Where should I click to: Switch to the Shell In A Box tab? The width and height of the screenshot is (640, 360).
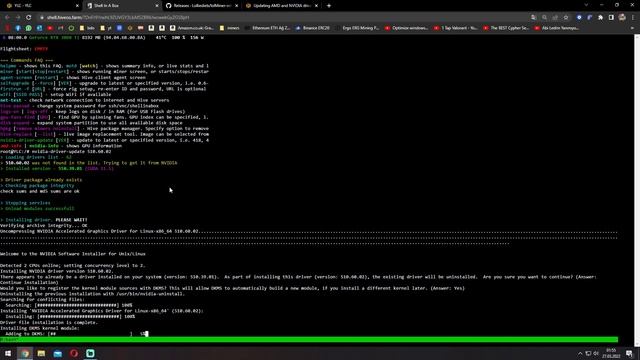click(x=121, y=6)
